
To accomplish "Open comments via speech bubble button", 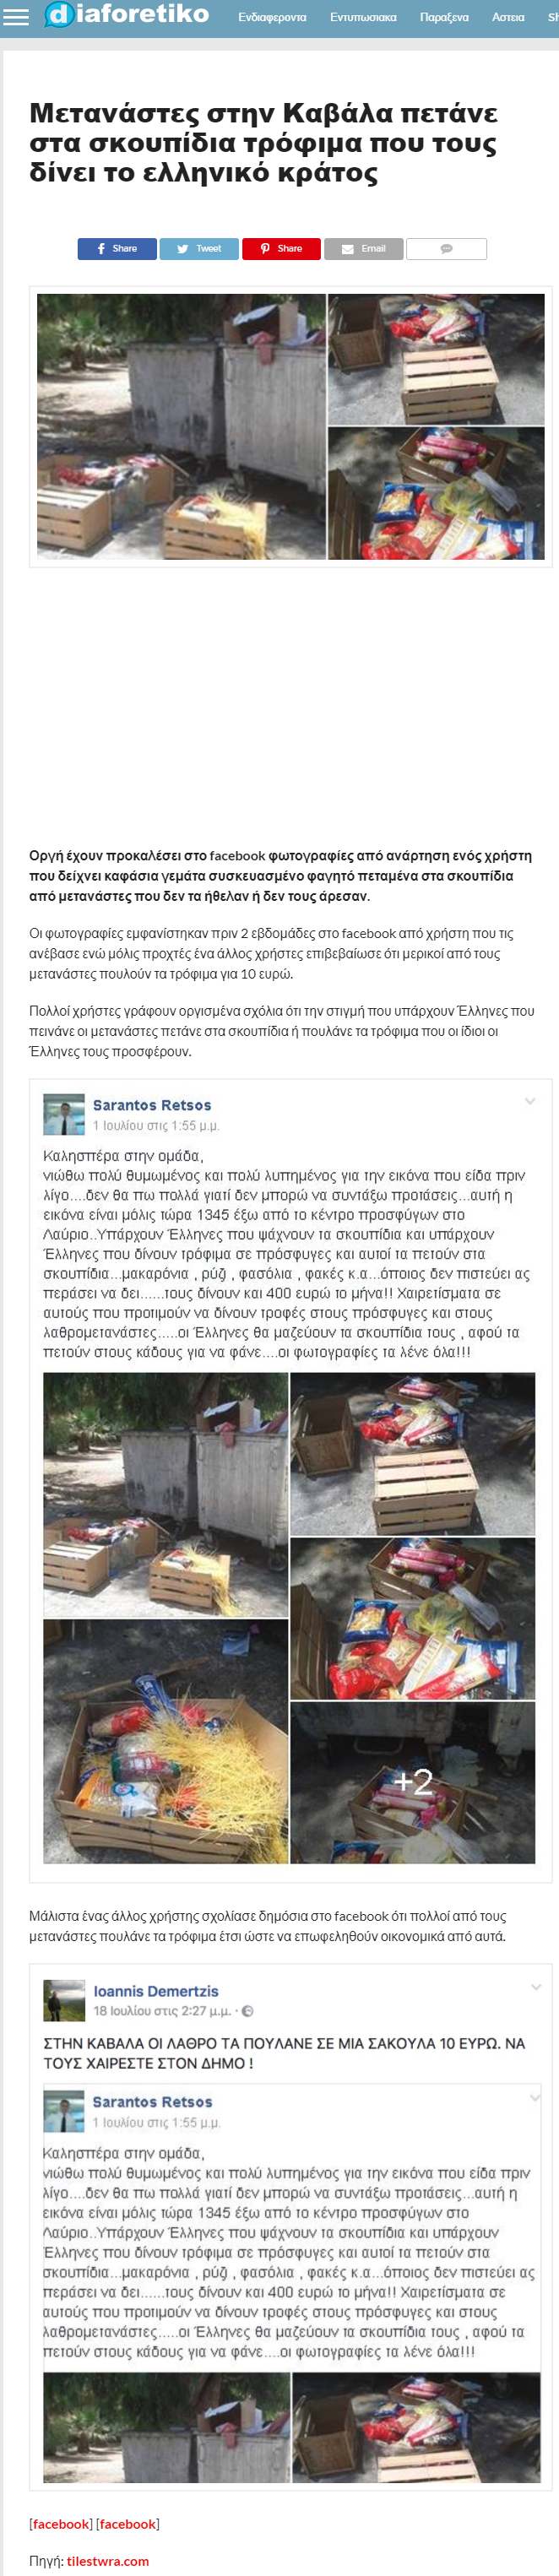I will [446, 249].
